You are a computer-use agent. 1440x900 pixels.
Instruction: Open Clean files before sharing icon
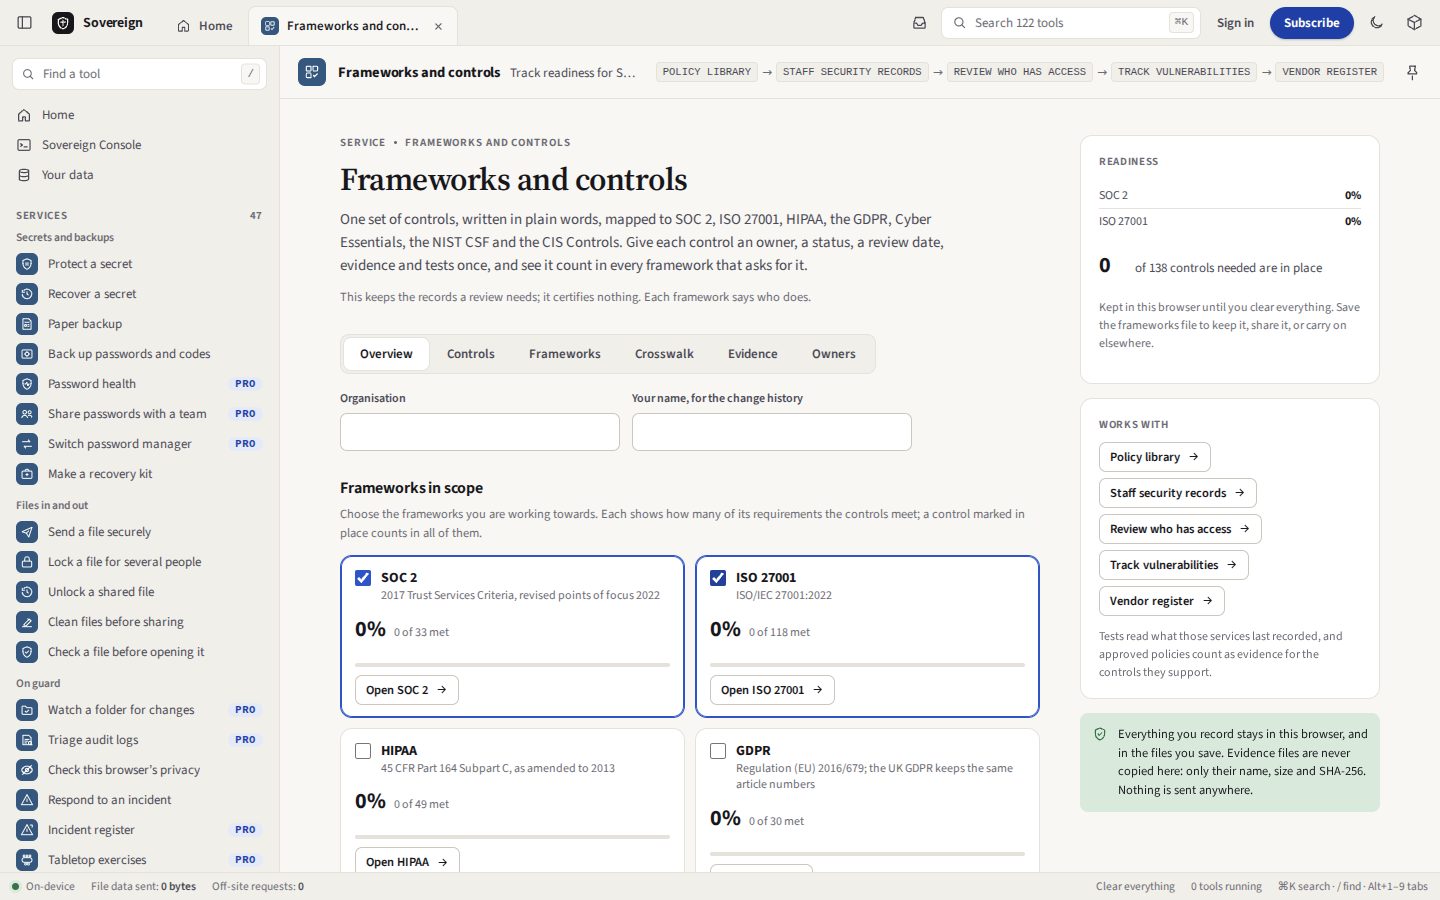tap(27, 622)
